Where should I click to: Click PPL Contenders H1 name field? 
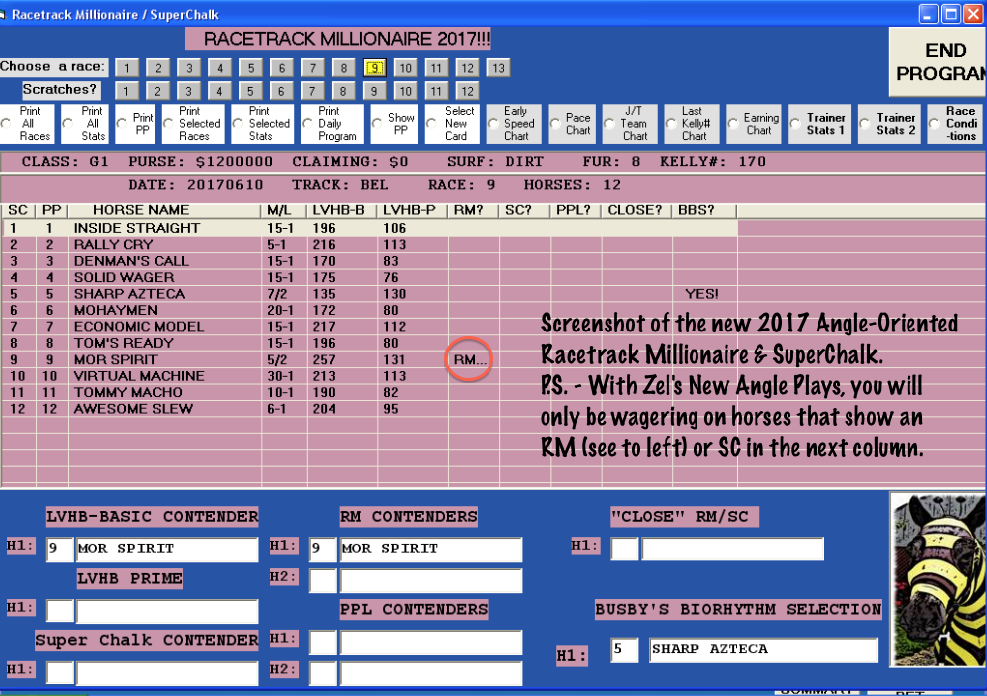coord(431,643)
